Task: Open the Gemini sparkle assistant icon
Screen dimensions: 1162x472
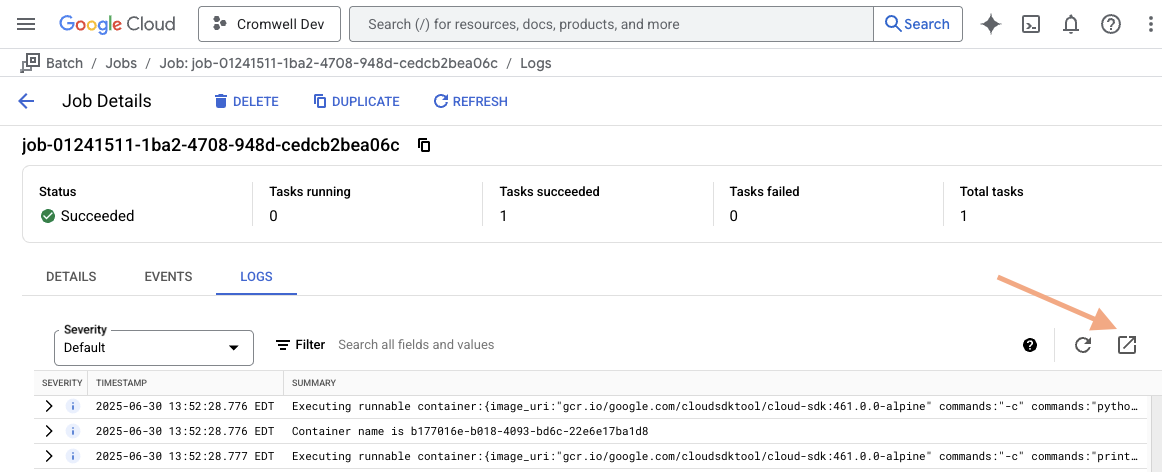Action: (991, 24)
